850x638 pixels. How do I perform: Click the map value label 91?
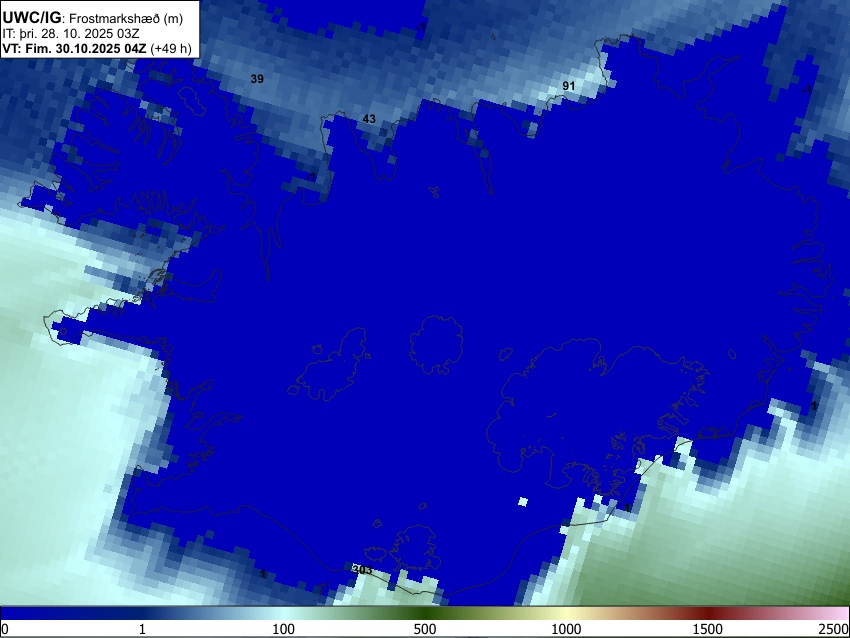[569, 86]
